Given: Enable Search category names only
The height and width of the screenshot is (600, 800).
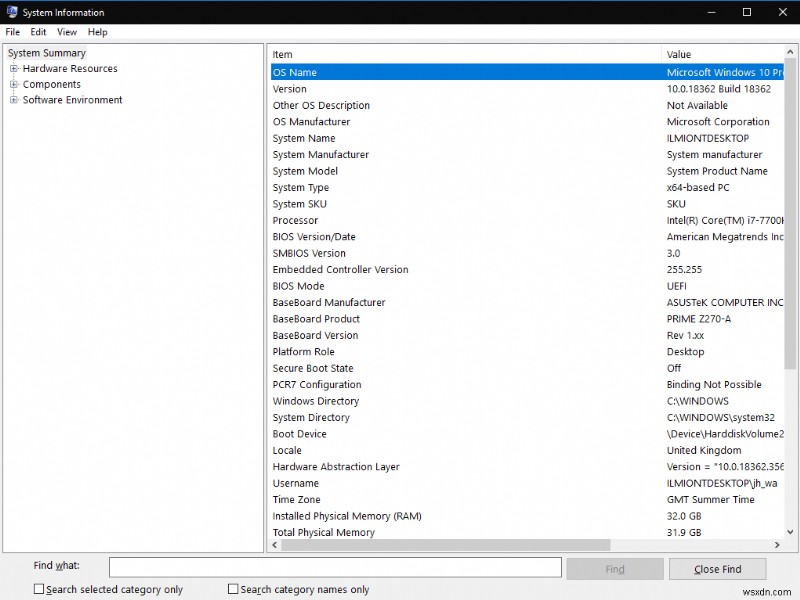Looking at the screenshot, I should (x=233, y=588).
